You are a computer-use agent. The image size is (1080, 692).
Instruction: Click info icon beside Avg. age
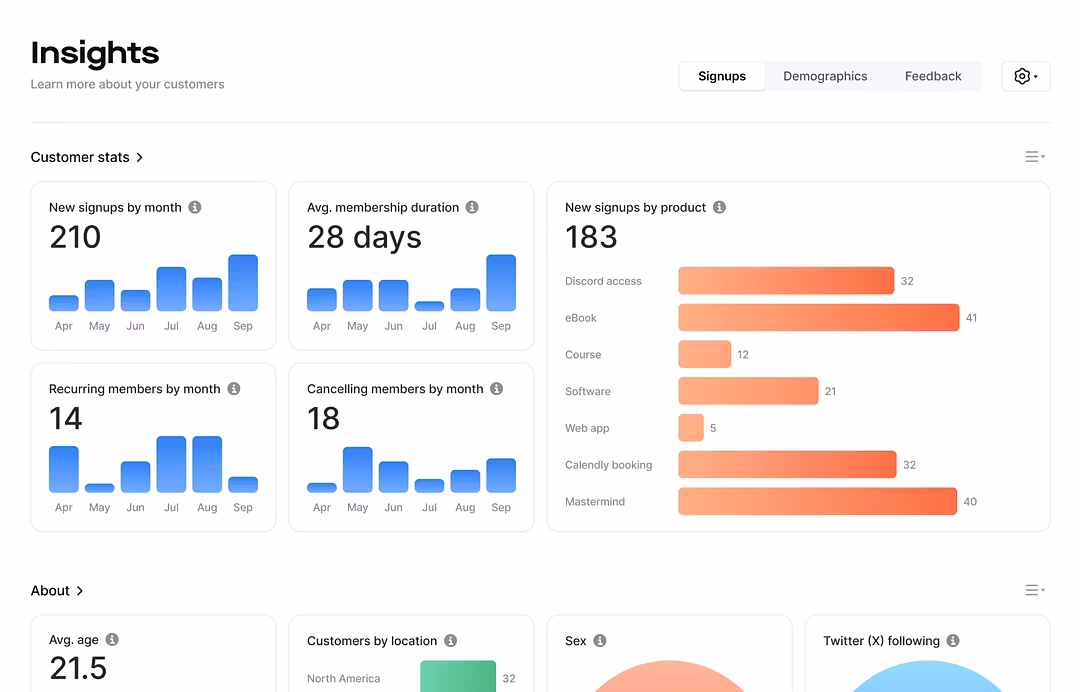(112, 640)
